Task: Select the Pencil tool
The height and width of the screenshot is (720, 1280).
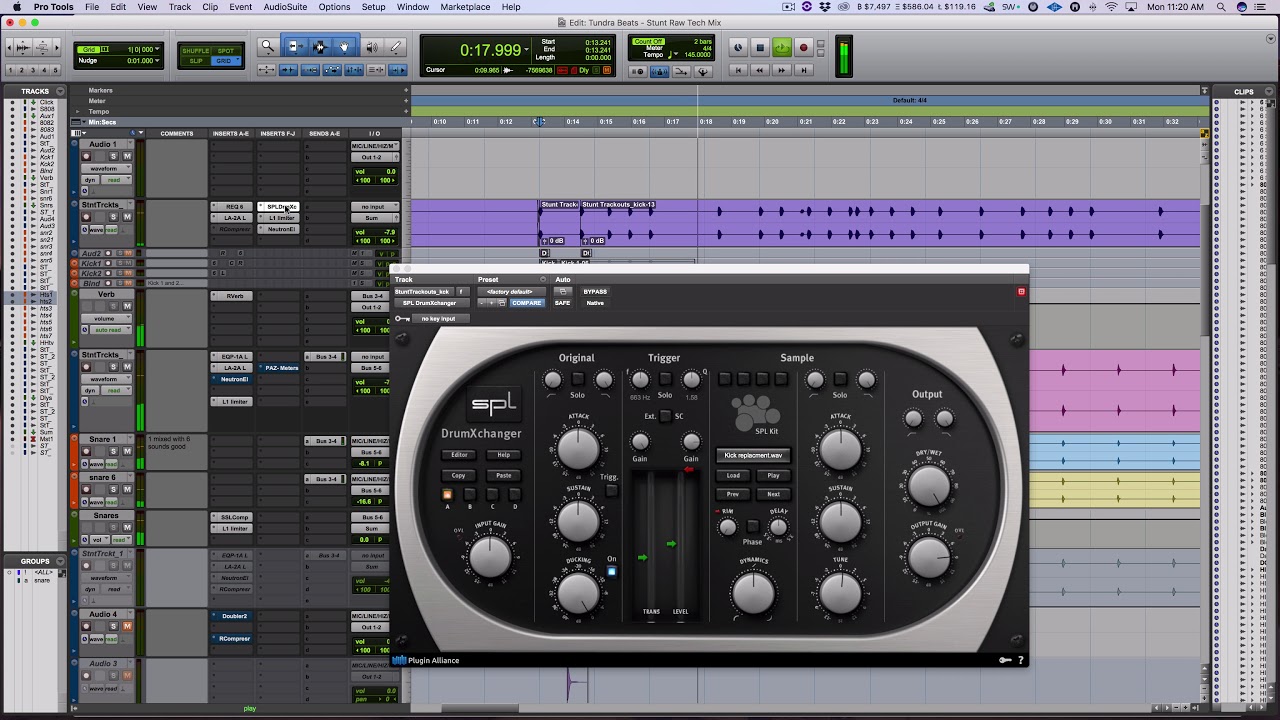Action: (396, 47)
